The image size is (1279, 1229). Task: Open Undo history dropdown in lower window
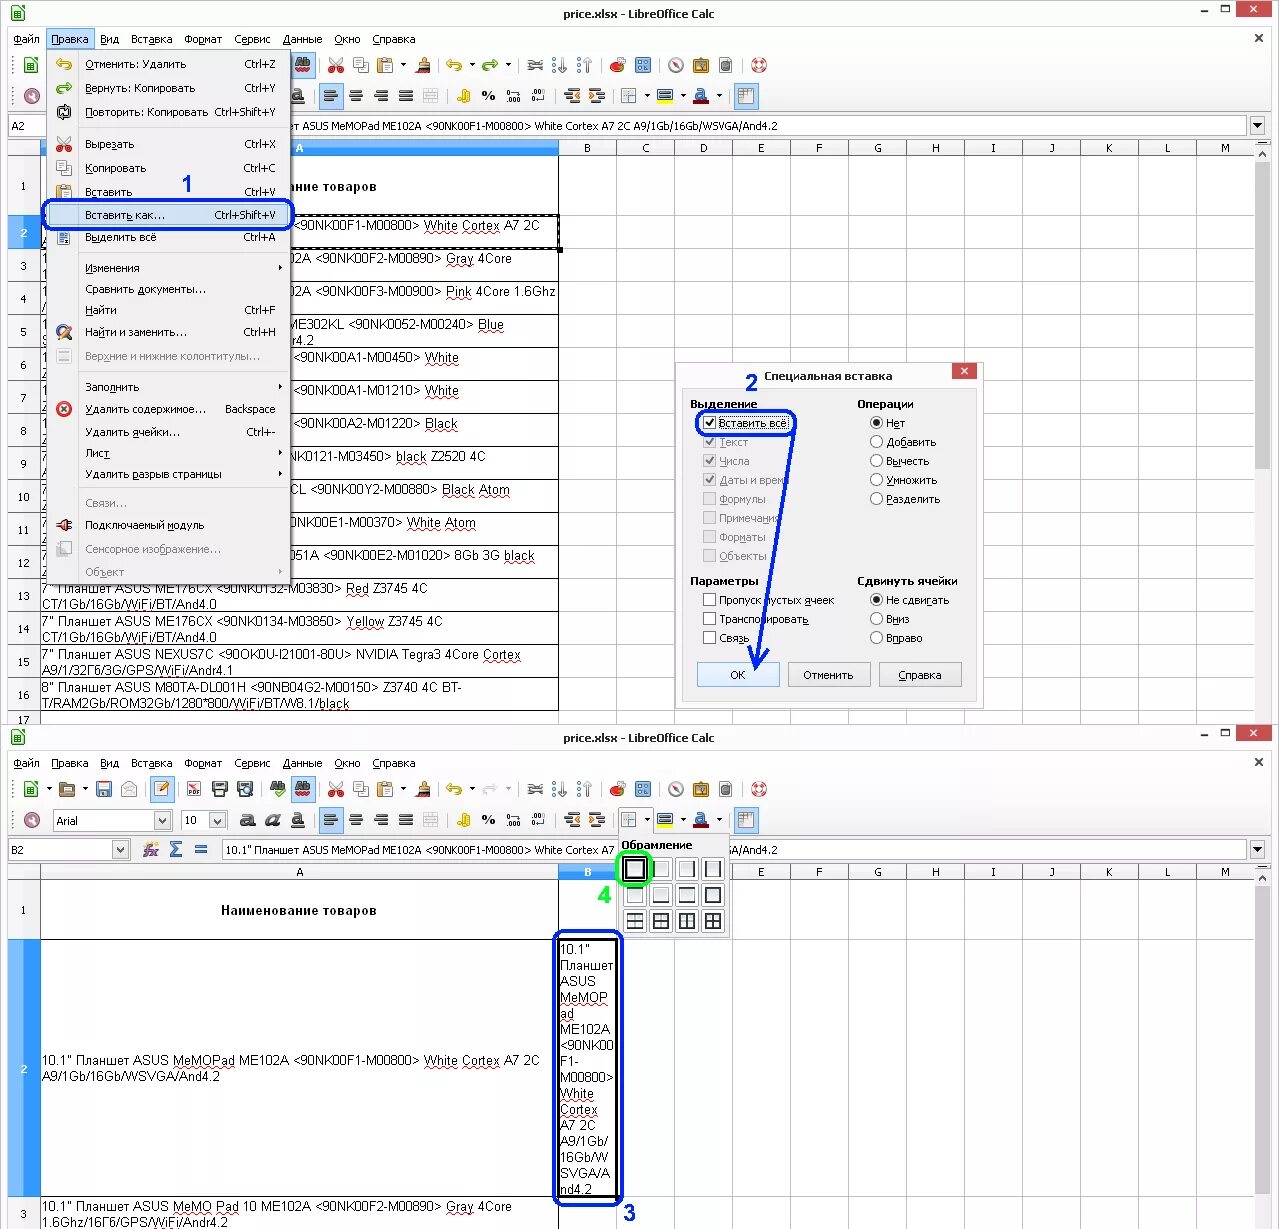pyautogui.click(x=472, y=789)
